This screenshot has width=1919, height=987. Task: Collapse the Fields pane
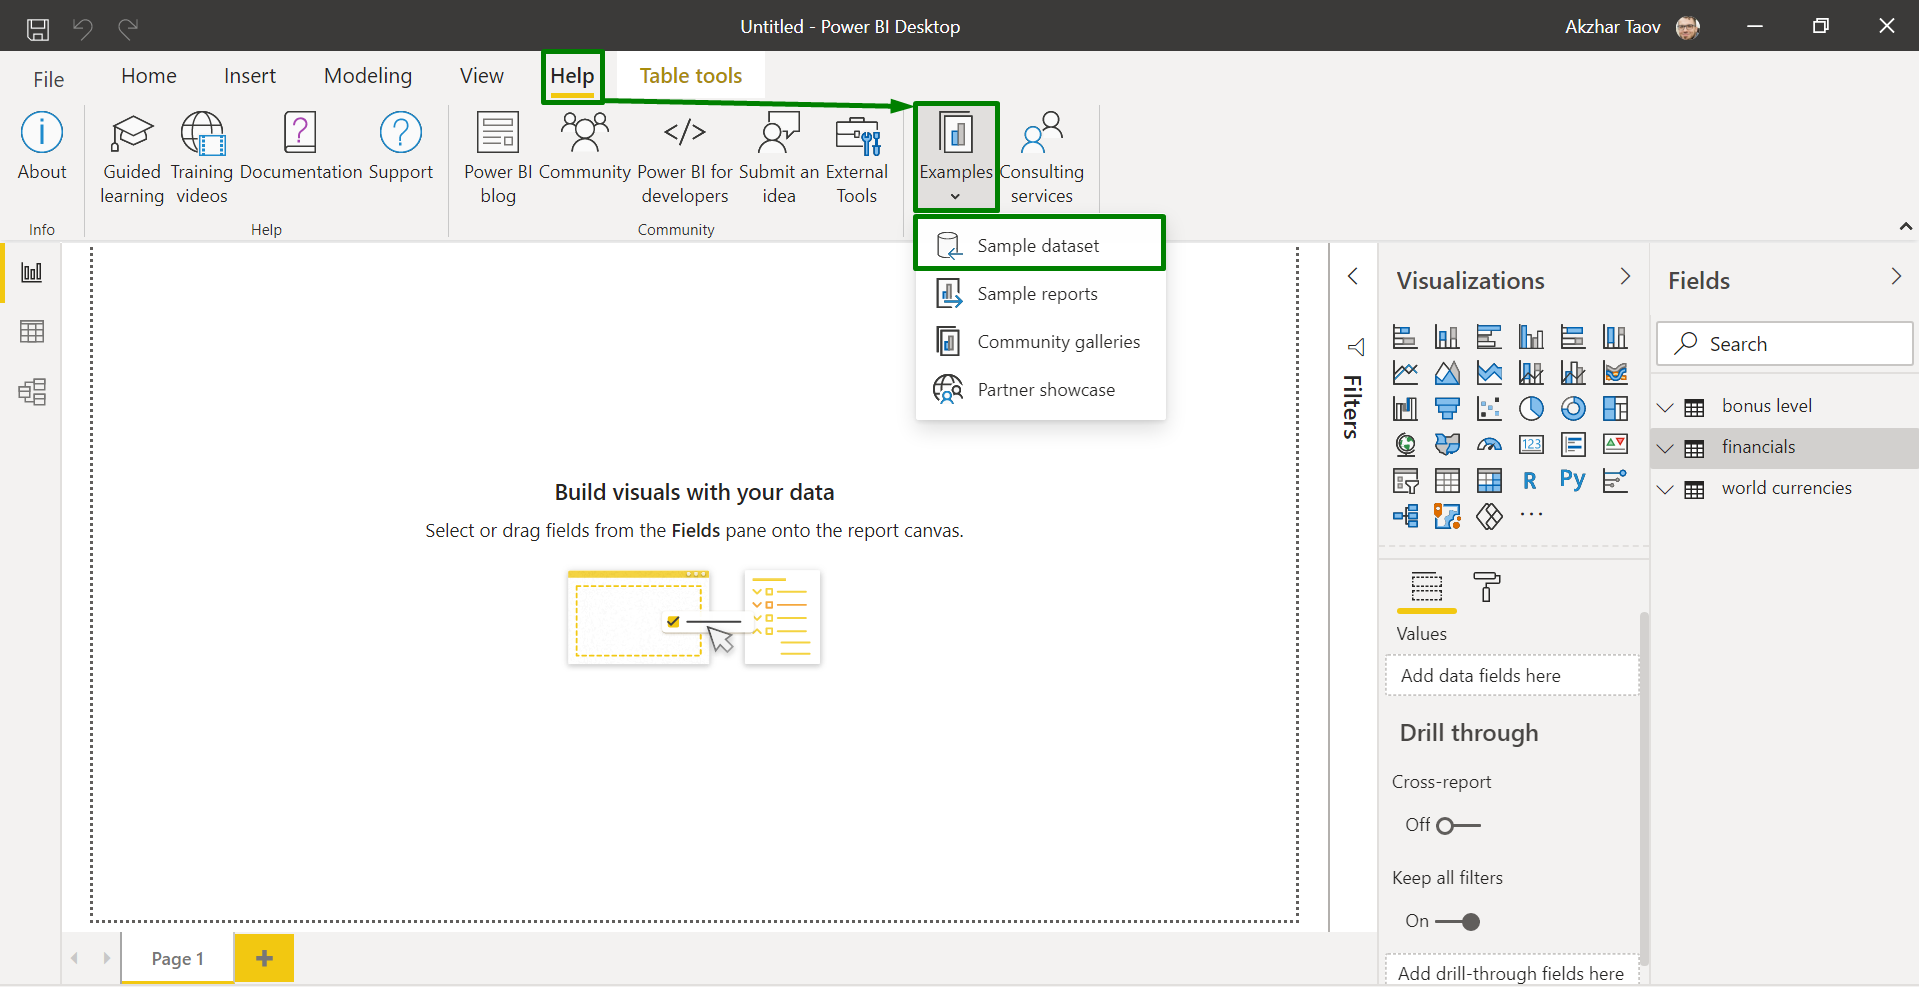tap(1896, 277)
